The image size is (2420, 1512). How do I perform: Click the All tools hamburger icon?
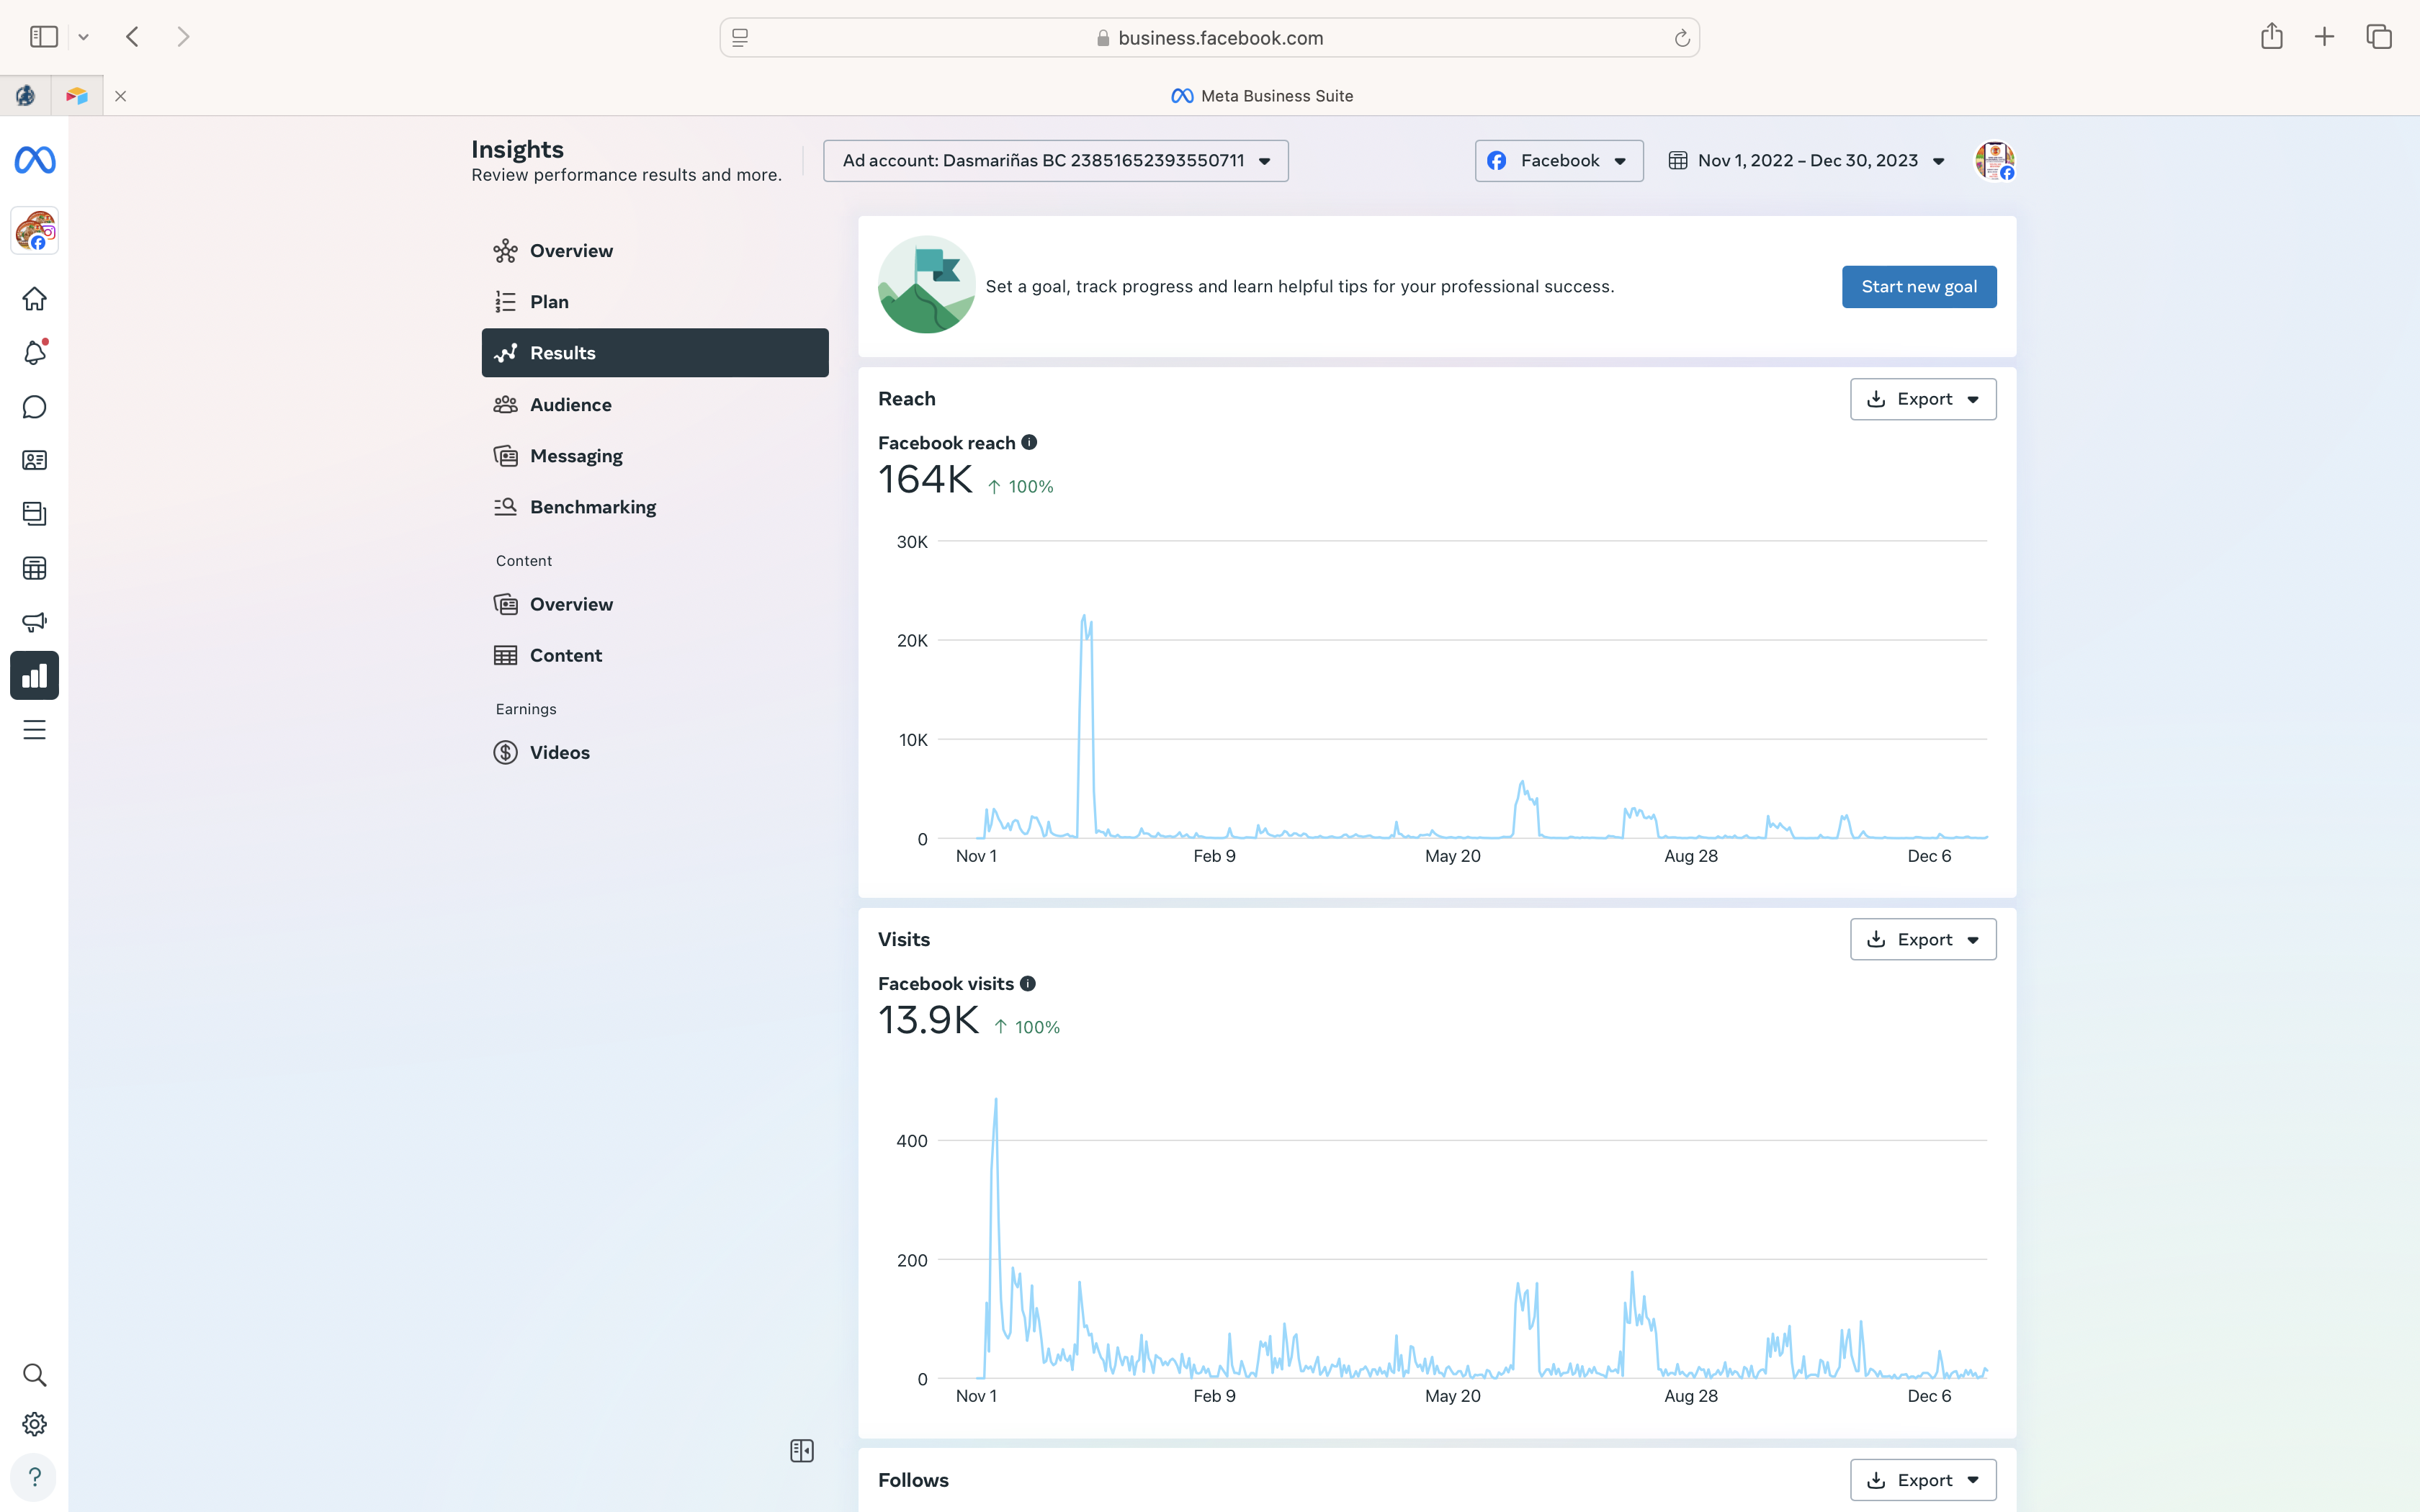(x=34, y=730)
